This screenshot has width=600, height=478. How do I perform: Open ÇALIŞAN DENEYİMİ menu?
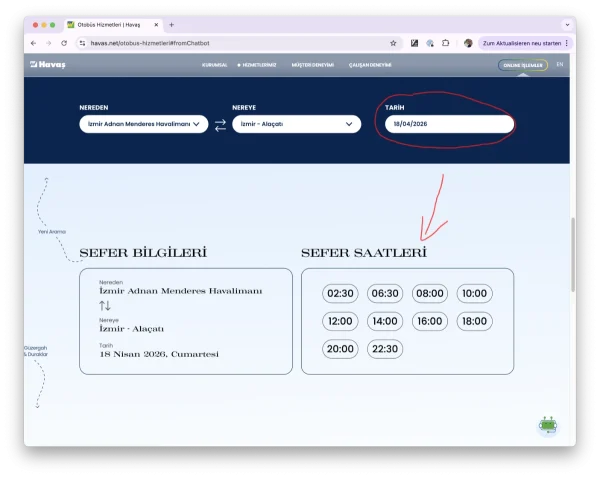[x=370, y=65]
